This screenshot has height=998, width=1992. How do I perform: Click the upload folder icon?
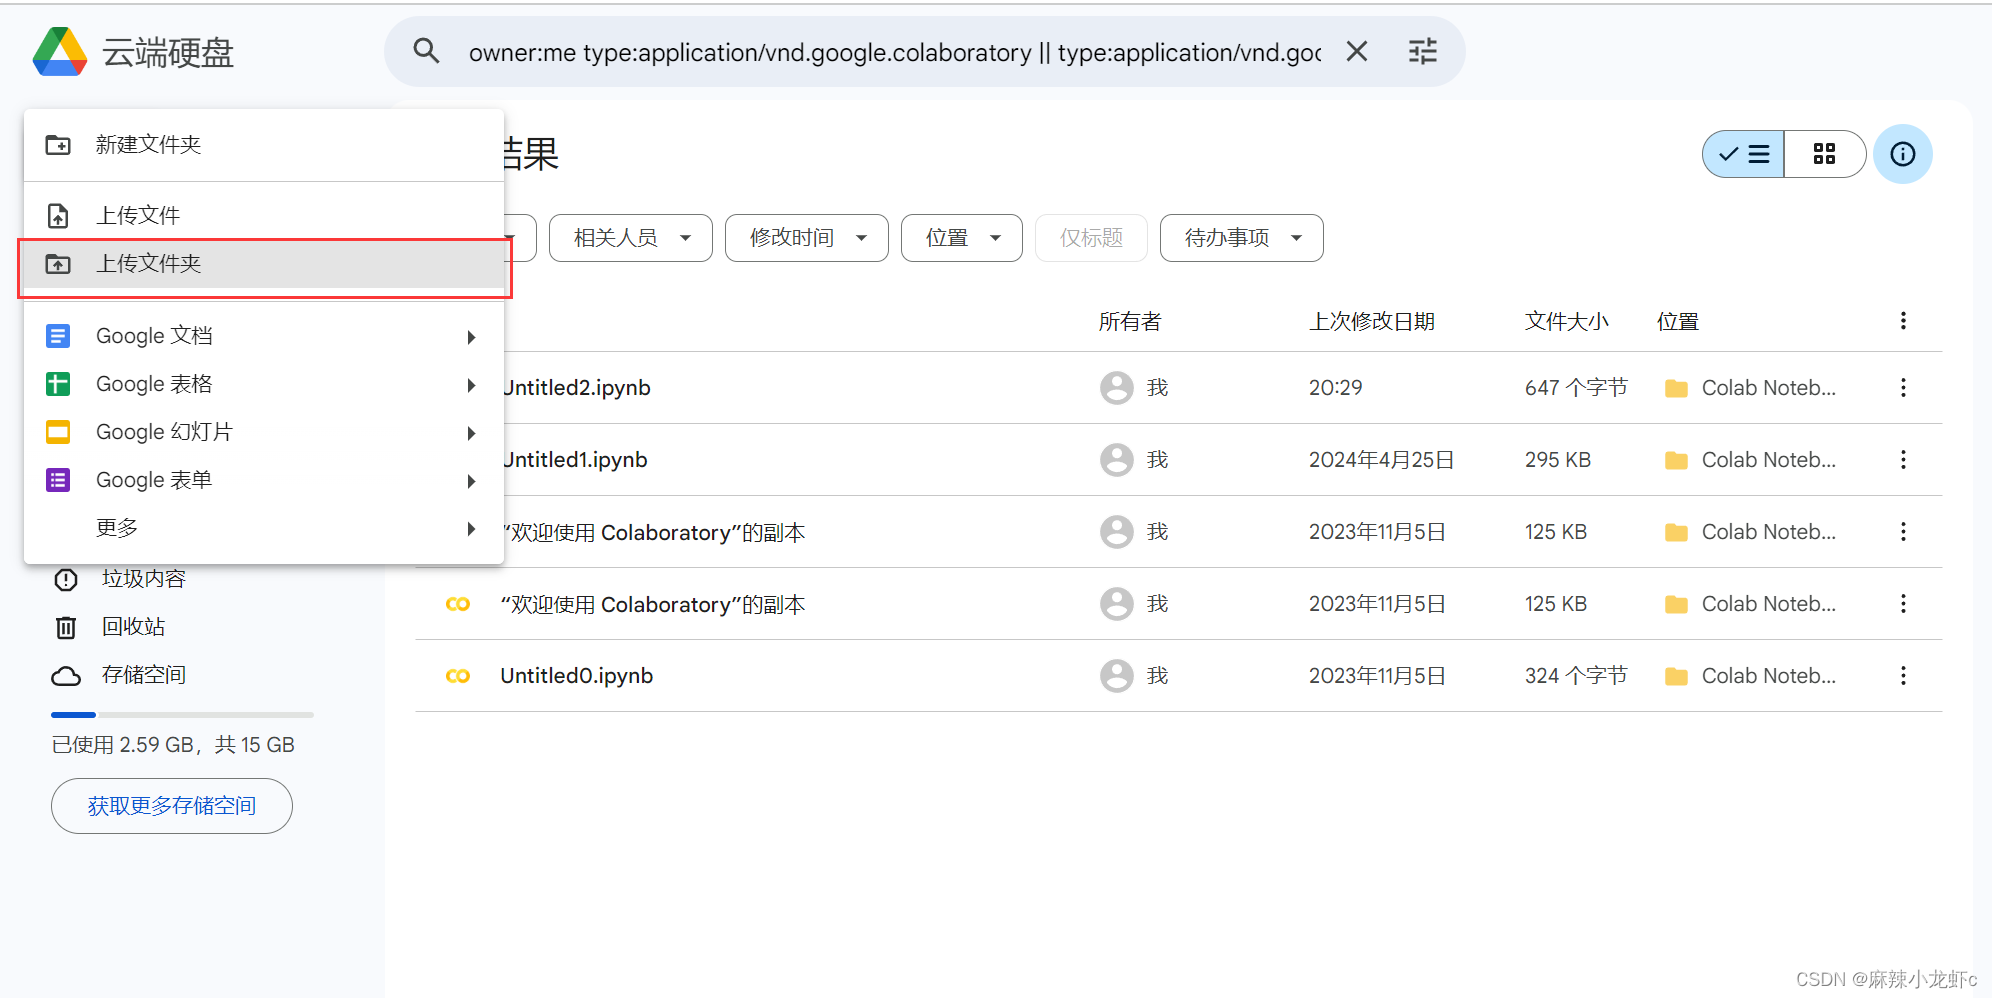pos(58,264)
